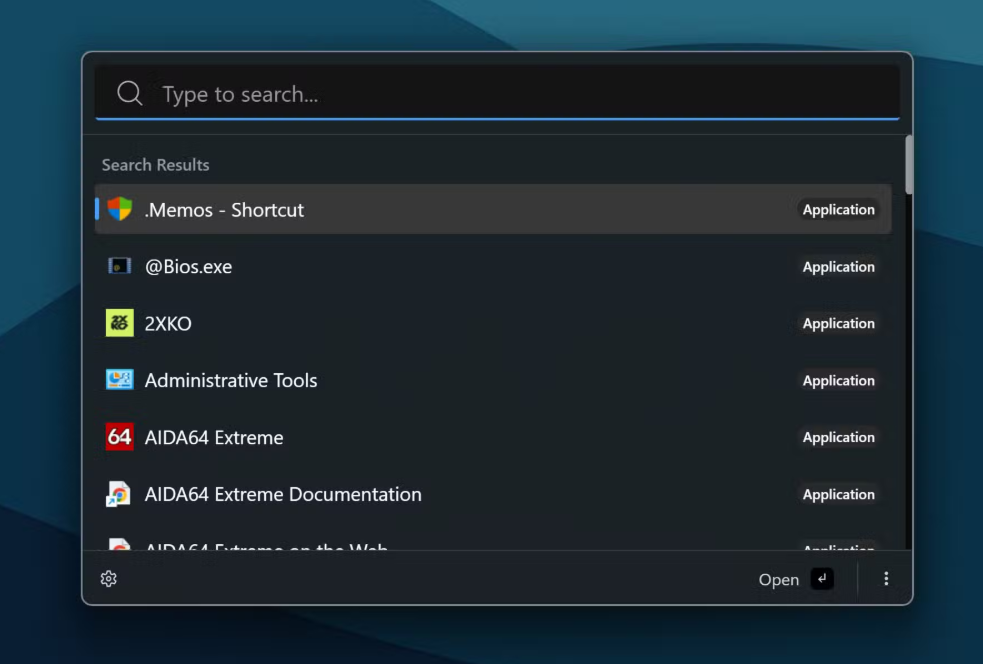Click the magnifying glass search icon
Image resolution: width=983 pixels, height=664 pixels.
[130, 93]
